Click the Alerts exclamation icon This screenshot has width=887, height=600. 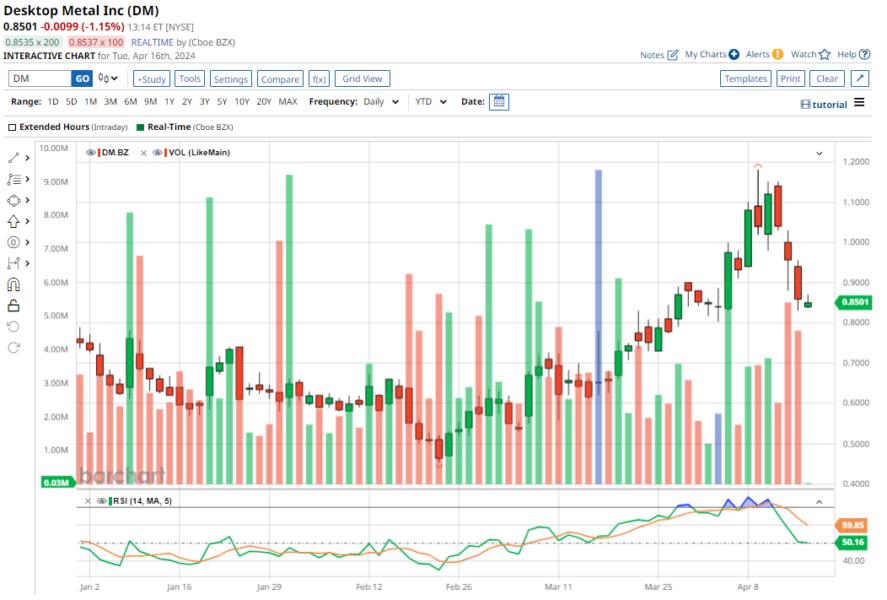(x=778, y=54)
